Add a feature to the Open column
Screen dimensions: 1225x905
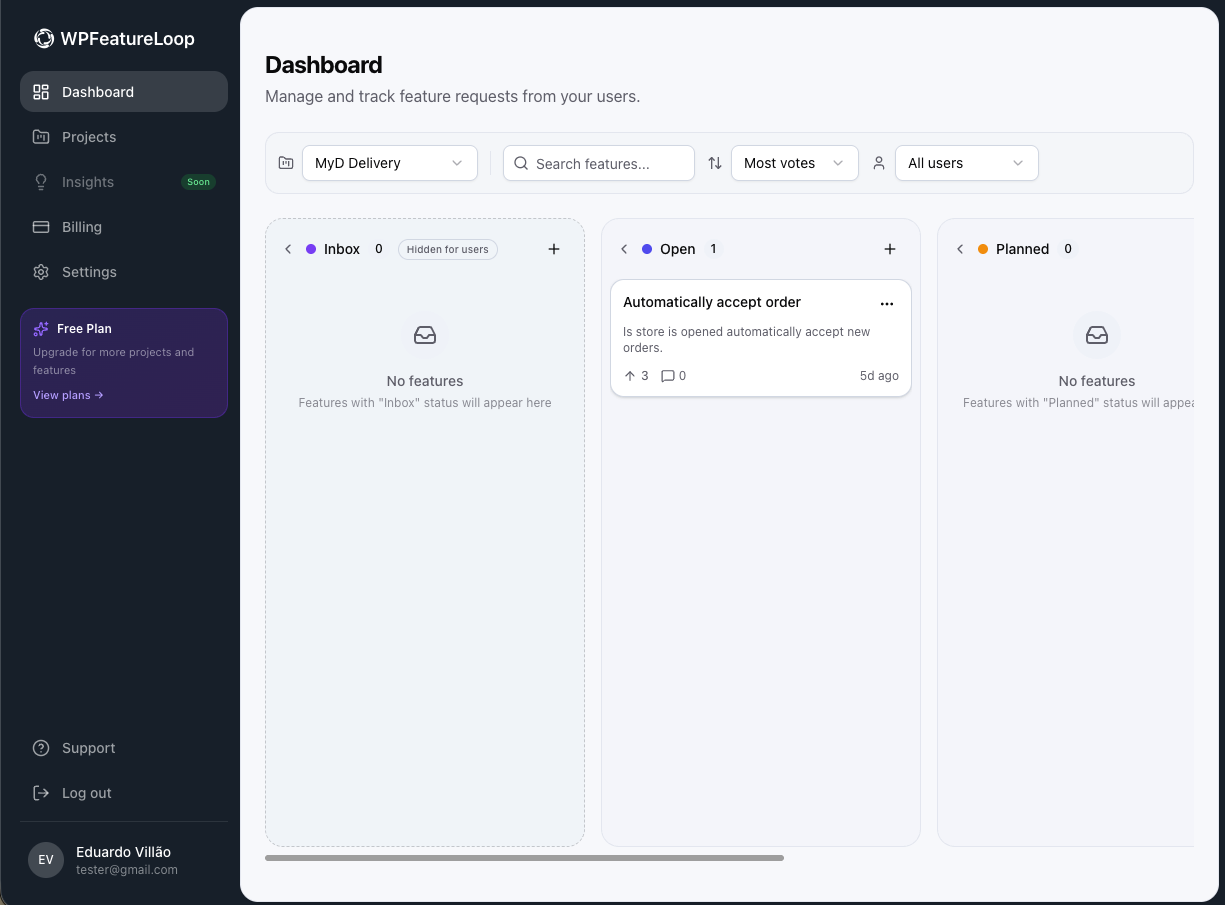coord(889,249)
